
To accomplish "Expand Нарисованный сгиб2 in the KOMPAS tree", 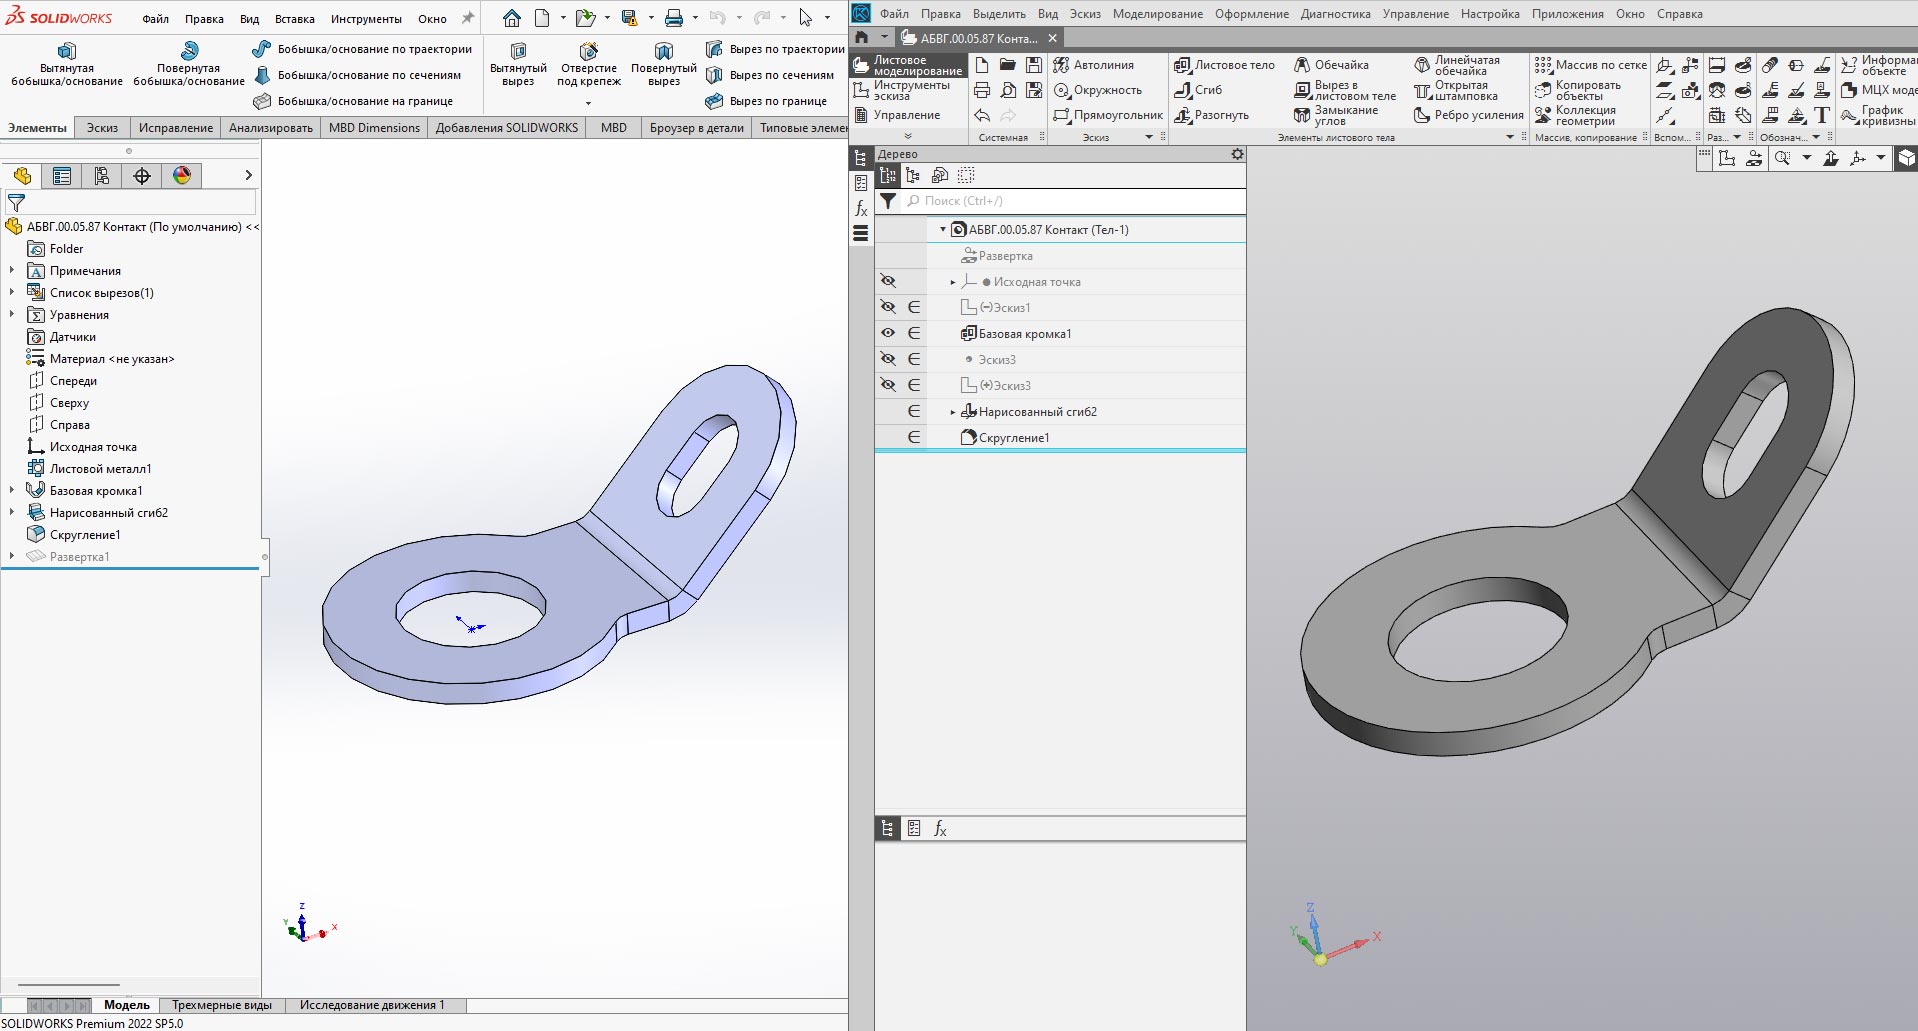I will (x=953, y=412).
